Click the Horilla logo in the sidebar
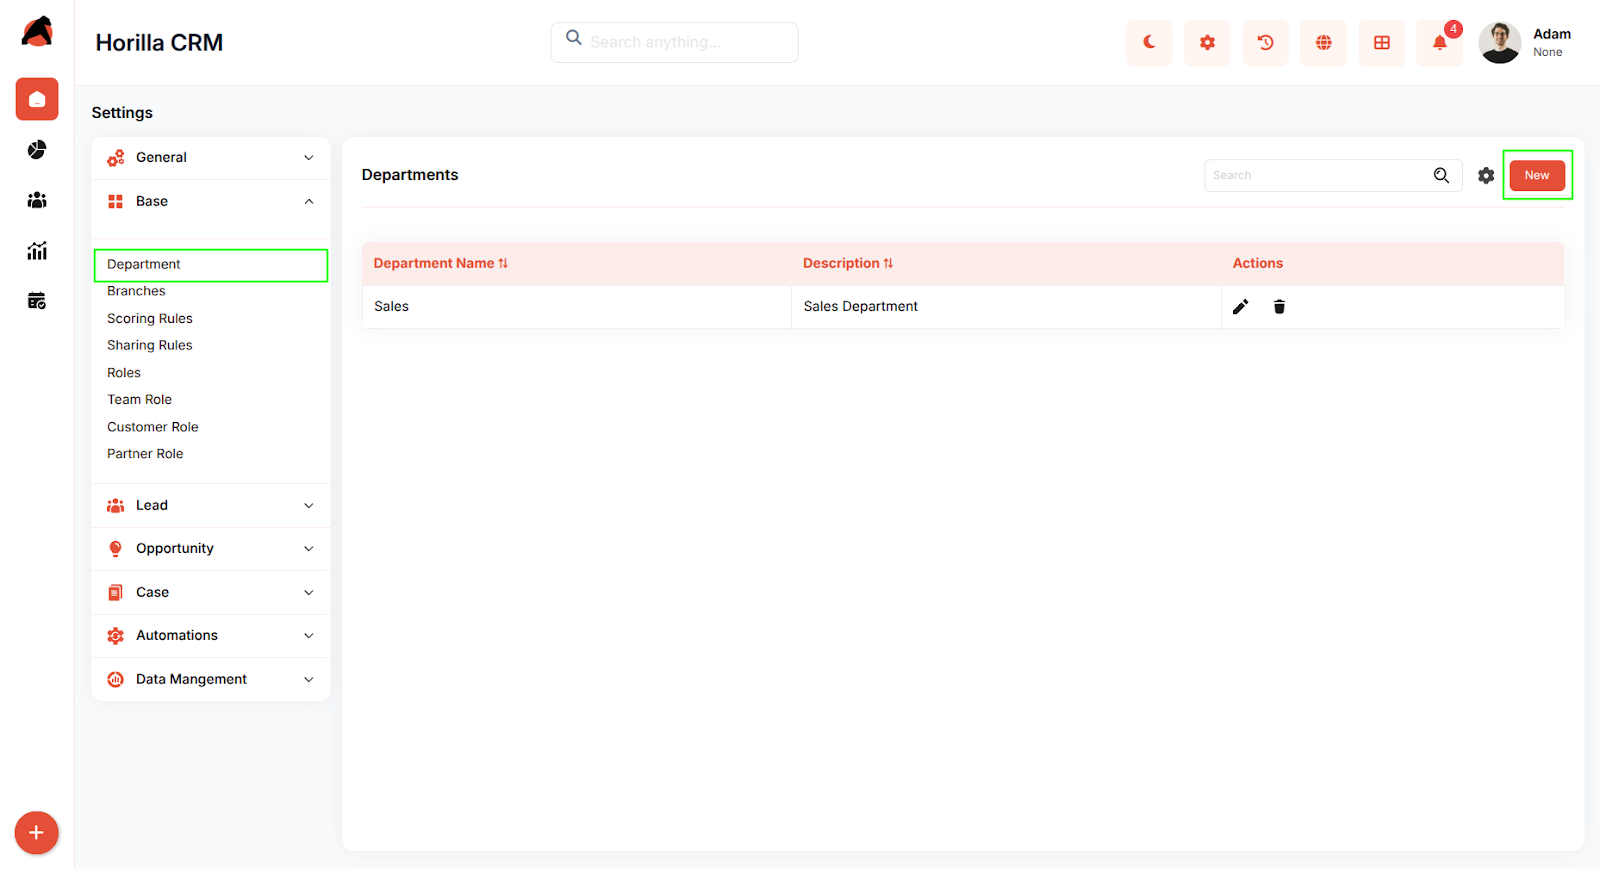This screenshot has width=1600, height=869. [37, 32]
